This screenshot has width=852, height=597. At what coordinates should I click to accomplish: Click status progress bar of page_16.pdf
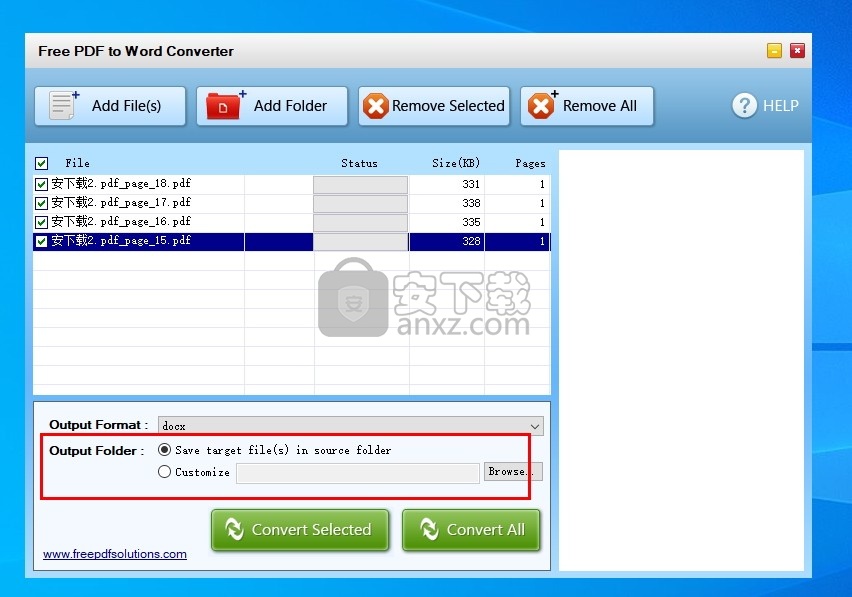point(360,223)
